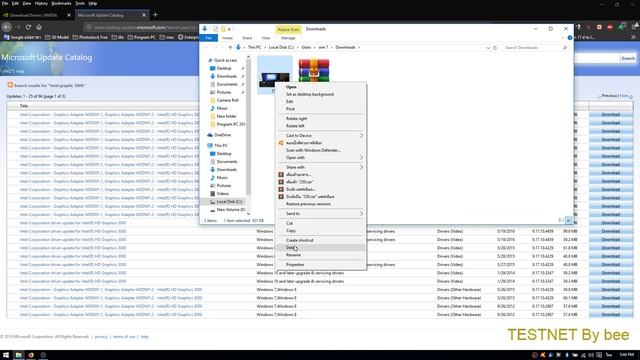This screenshot has height=360, width=640.
Task: Expand the Open with submenu
Action: tap(321, 158)
